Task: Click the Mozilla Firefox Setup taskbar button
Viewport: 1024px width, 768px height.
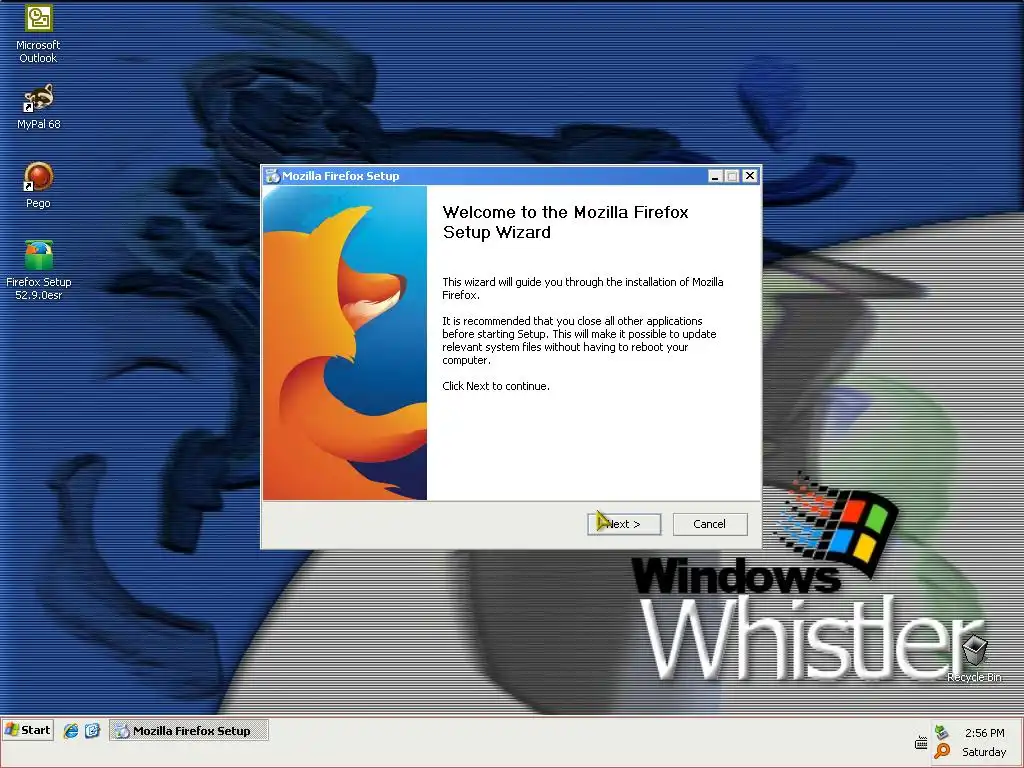Action: [x=189, y=730]
